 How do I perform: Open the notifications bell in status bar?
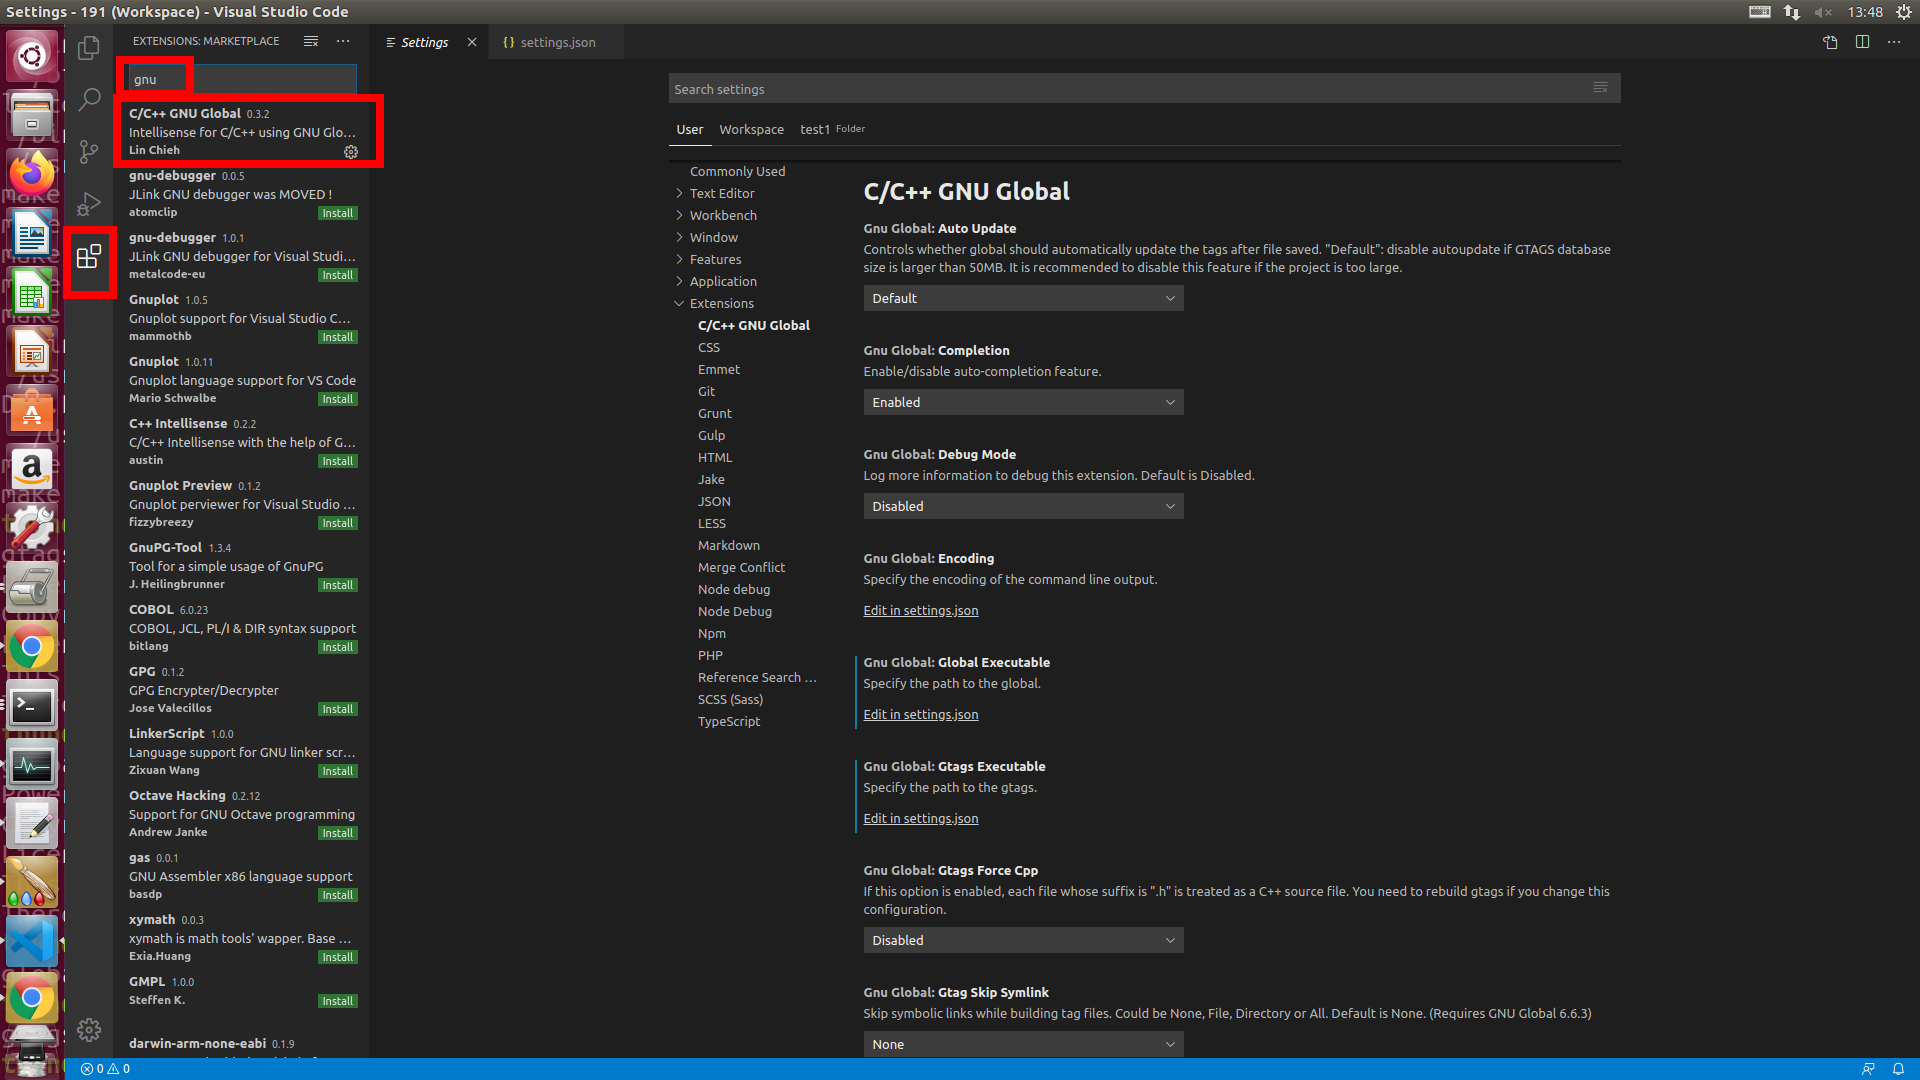pyautogui.click(x=1898, y=1069)
